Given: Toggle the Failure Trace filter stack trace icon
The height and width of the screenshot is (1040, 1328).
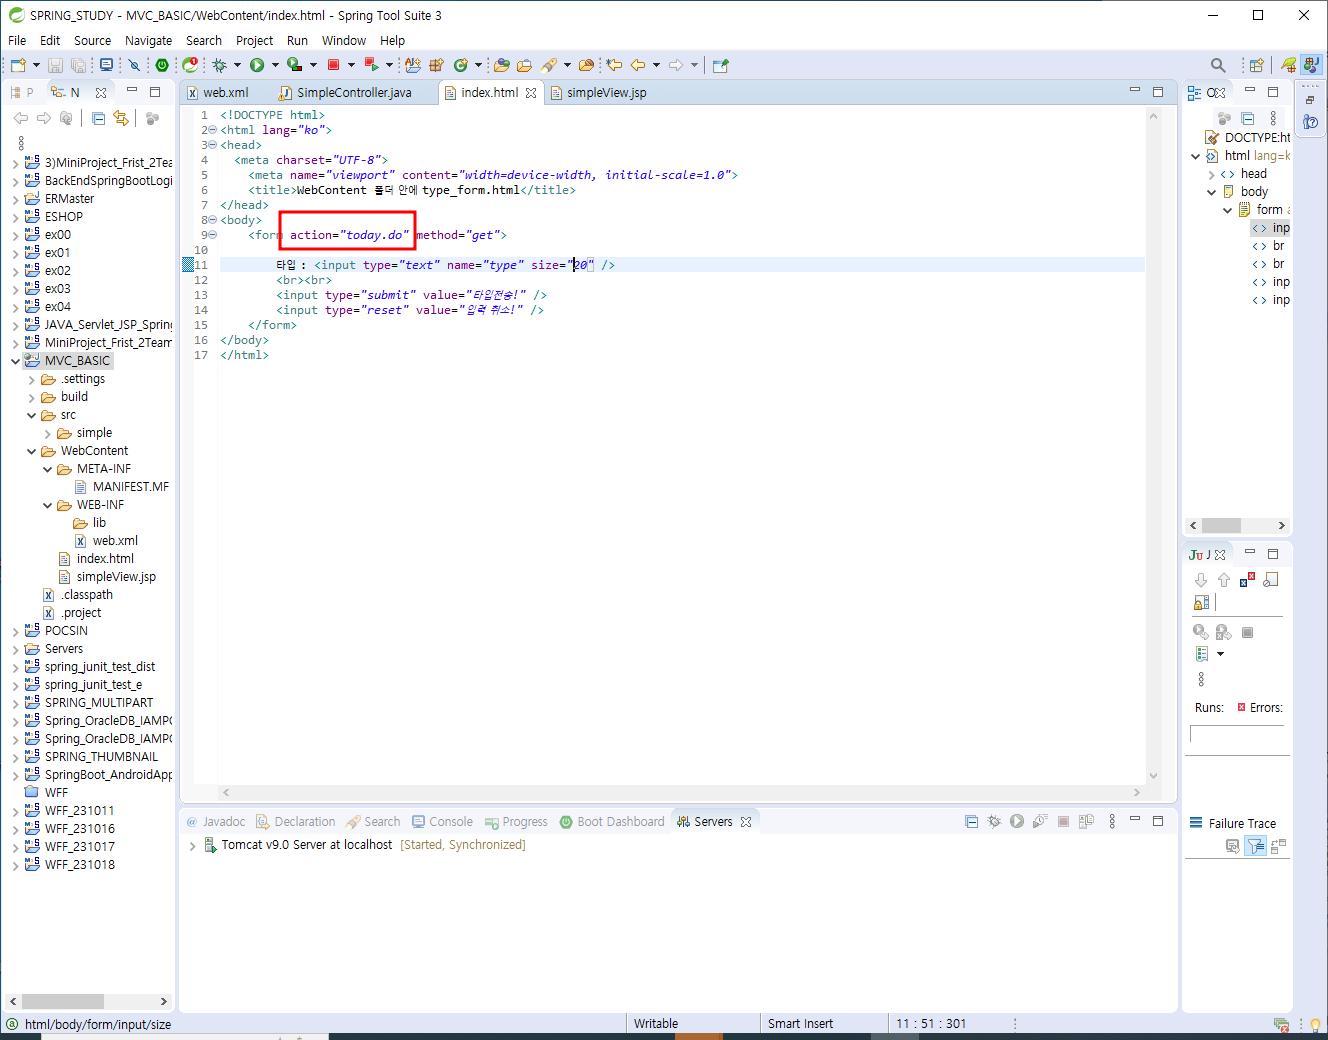Looking at the screenshot, I should click(1256, 846).
